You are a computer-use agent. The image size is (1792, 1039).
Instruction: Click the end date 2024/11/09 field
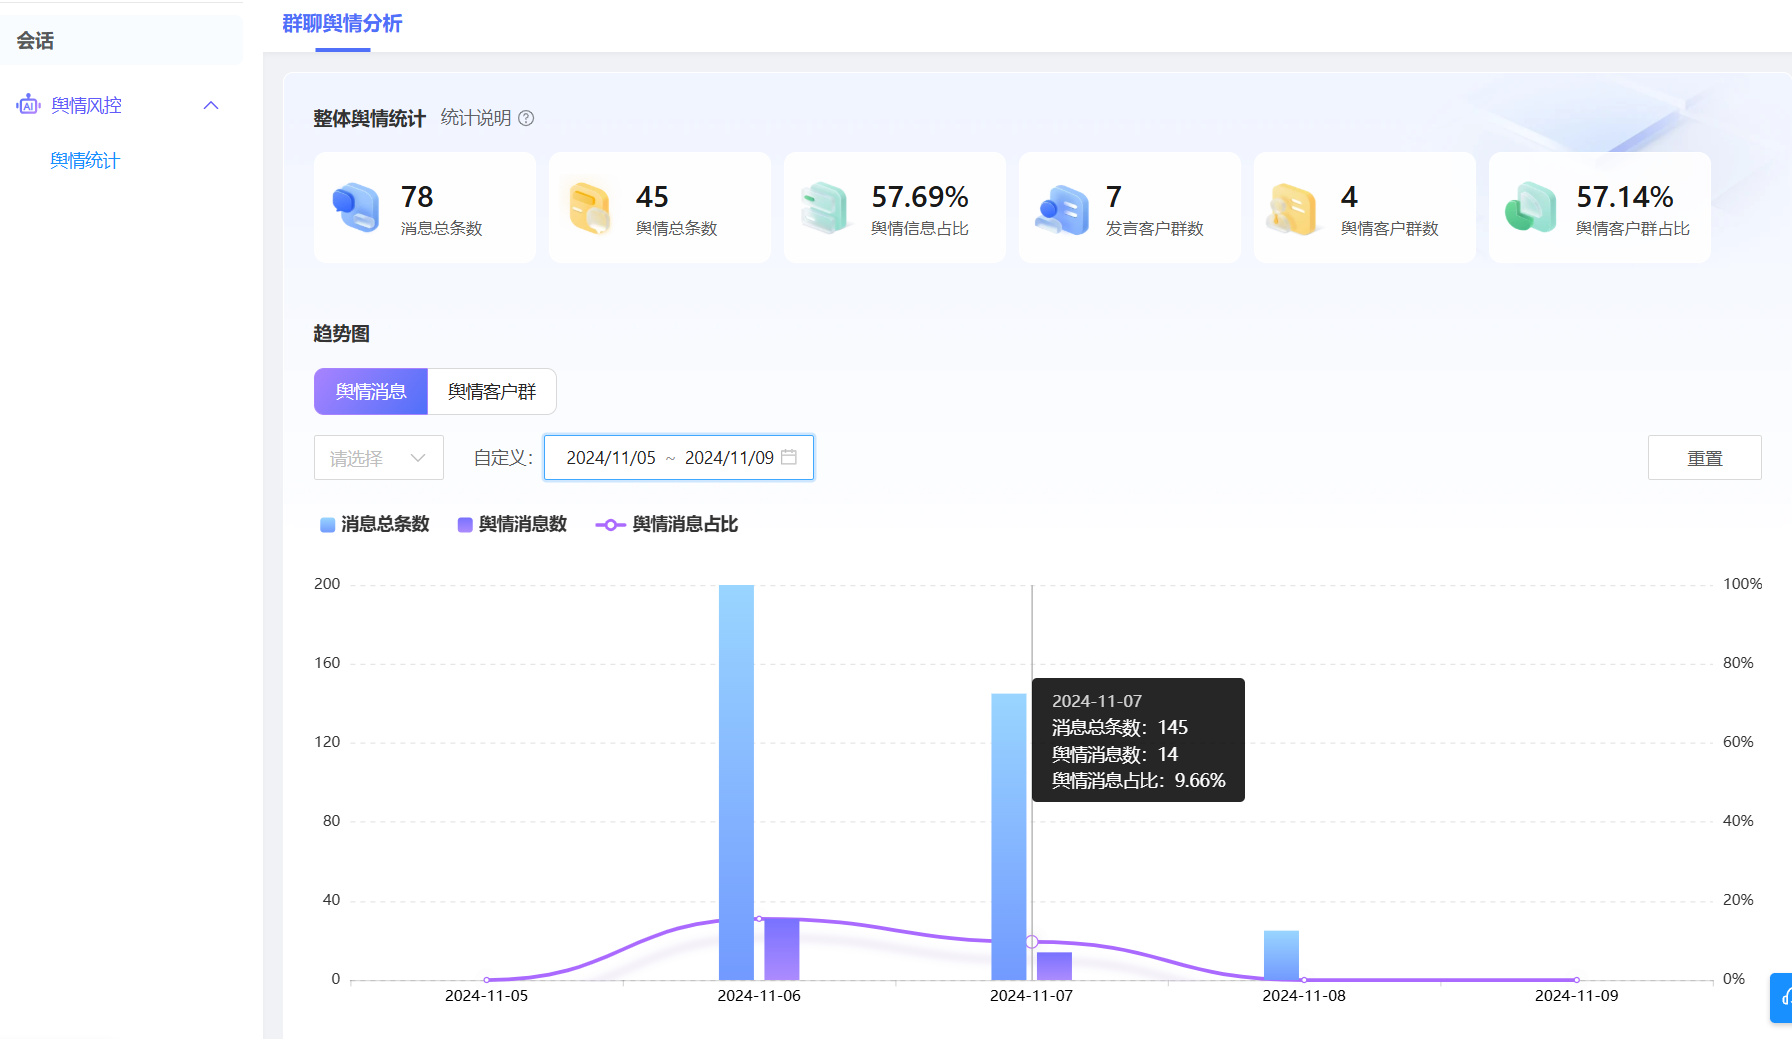(729, 458)
